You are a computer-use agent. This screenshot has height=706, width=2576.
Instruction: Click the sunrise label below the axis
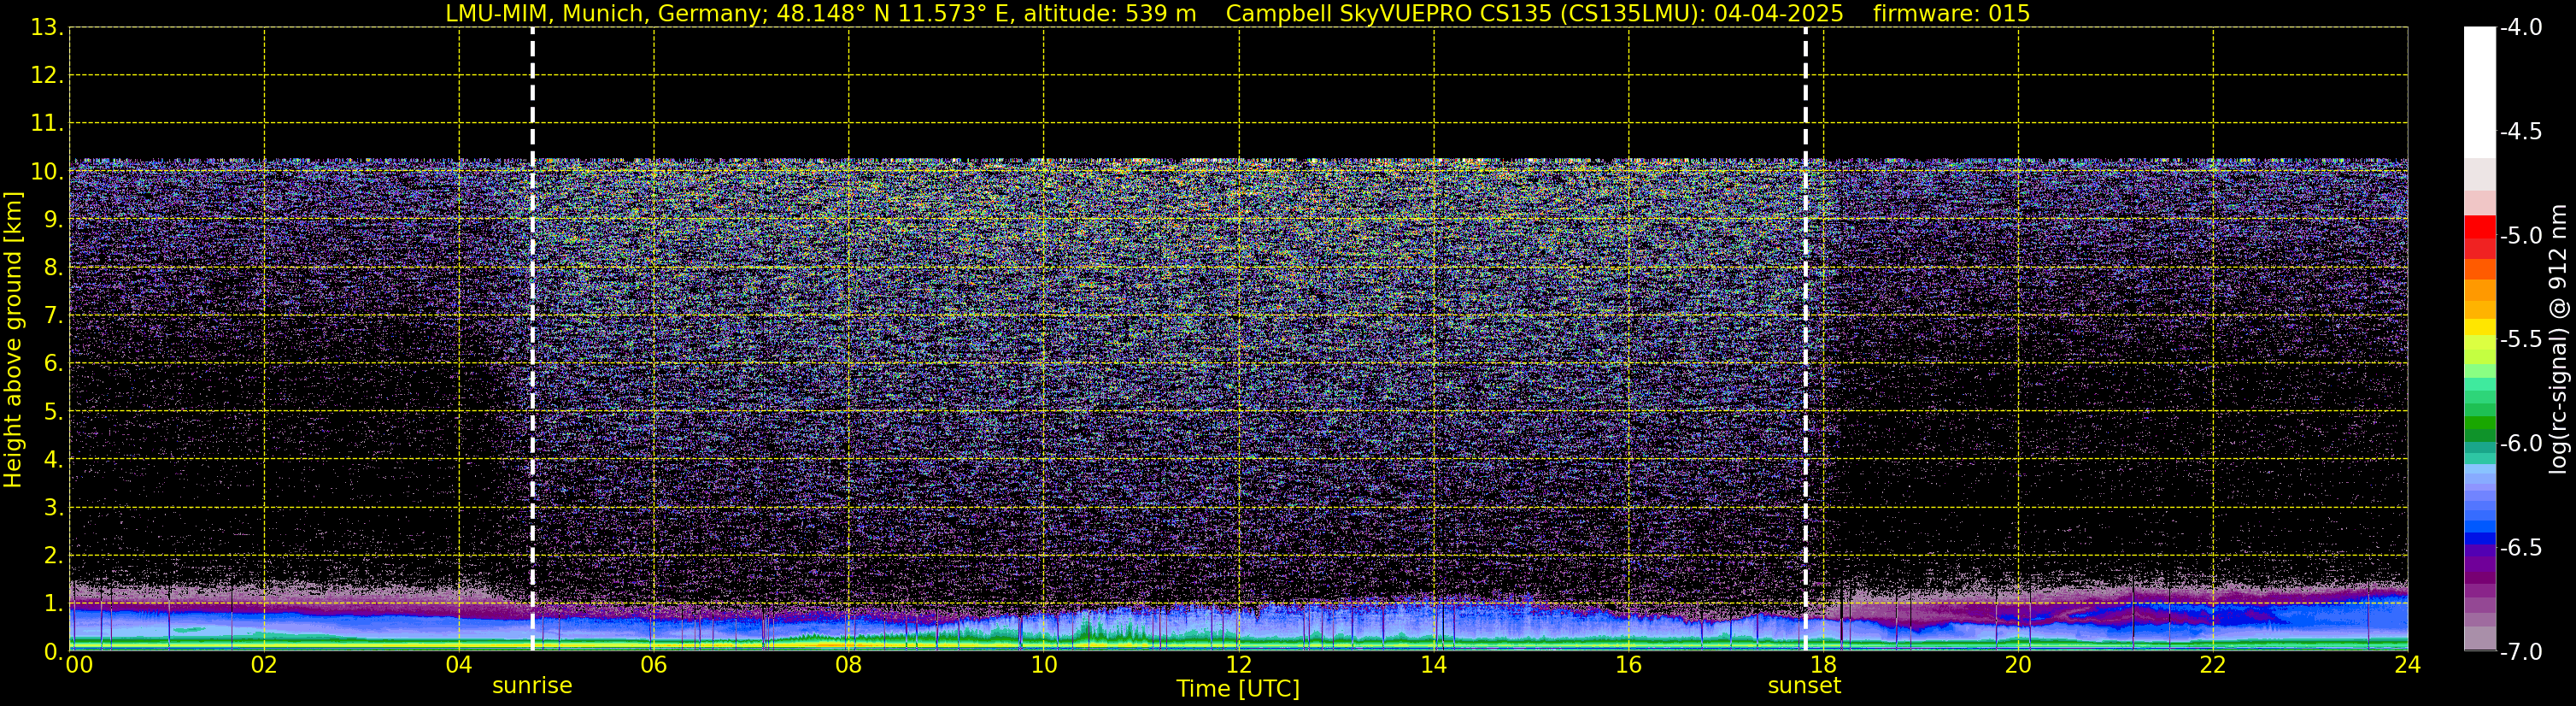tap(532, 686)
